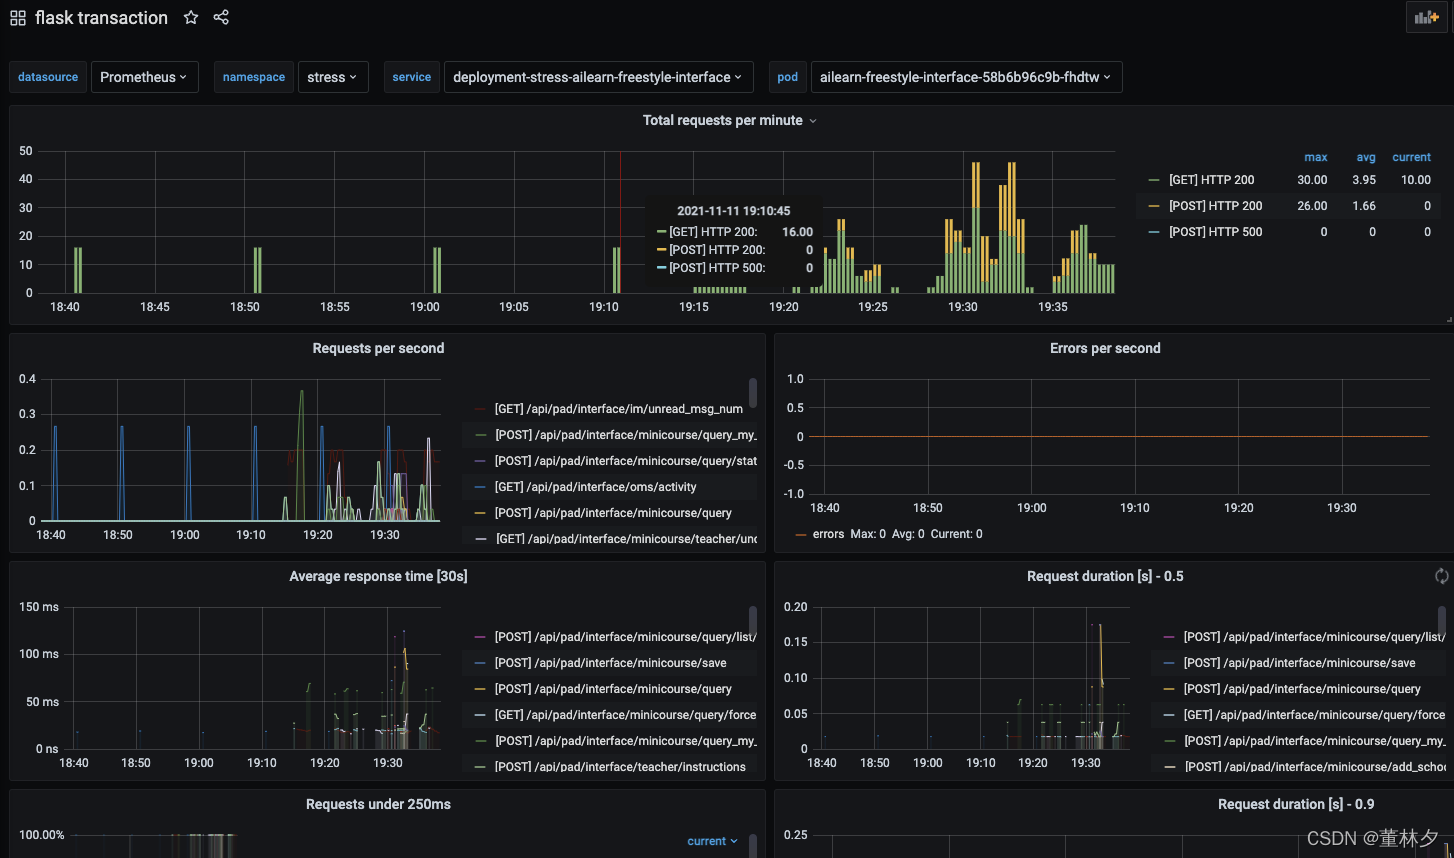Viewport: 1454px width, 858px height.
Task: Click Average response time legend scrollbar
Action: [x=753, y=621]
